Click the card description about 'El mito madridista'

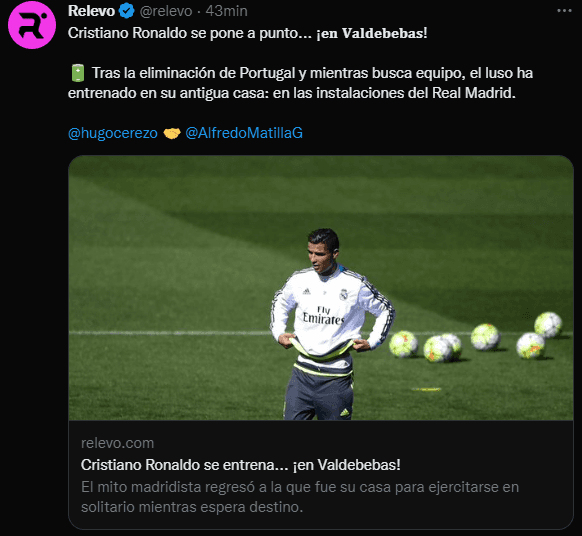click(300, 497)
